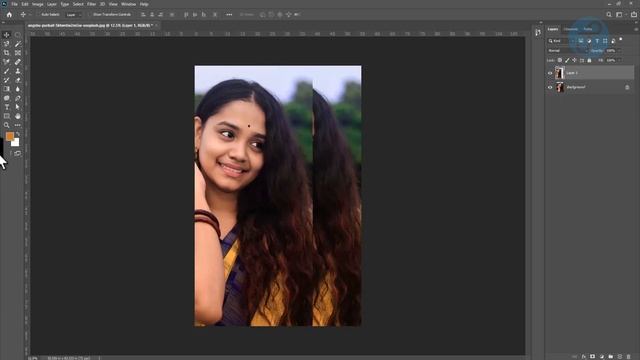
Task: Hide Background layer visibility eye
Action: pos(550,87)
